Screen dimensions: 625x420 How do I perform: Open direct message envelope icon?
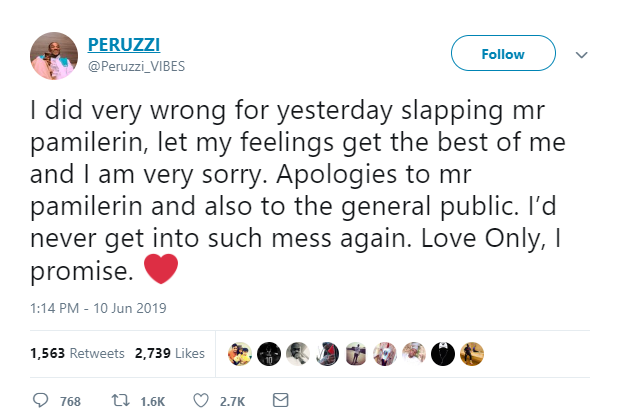[x=280, y=400]
